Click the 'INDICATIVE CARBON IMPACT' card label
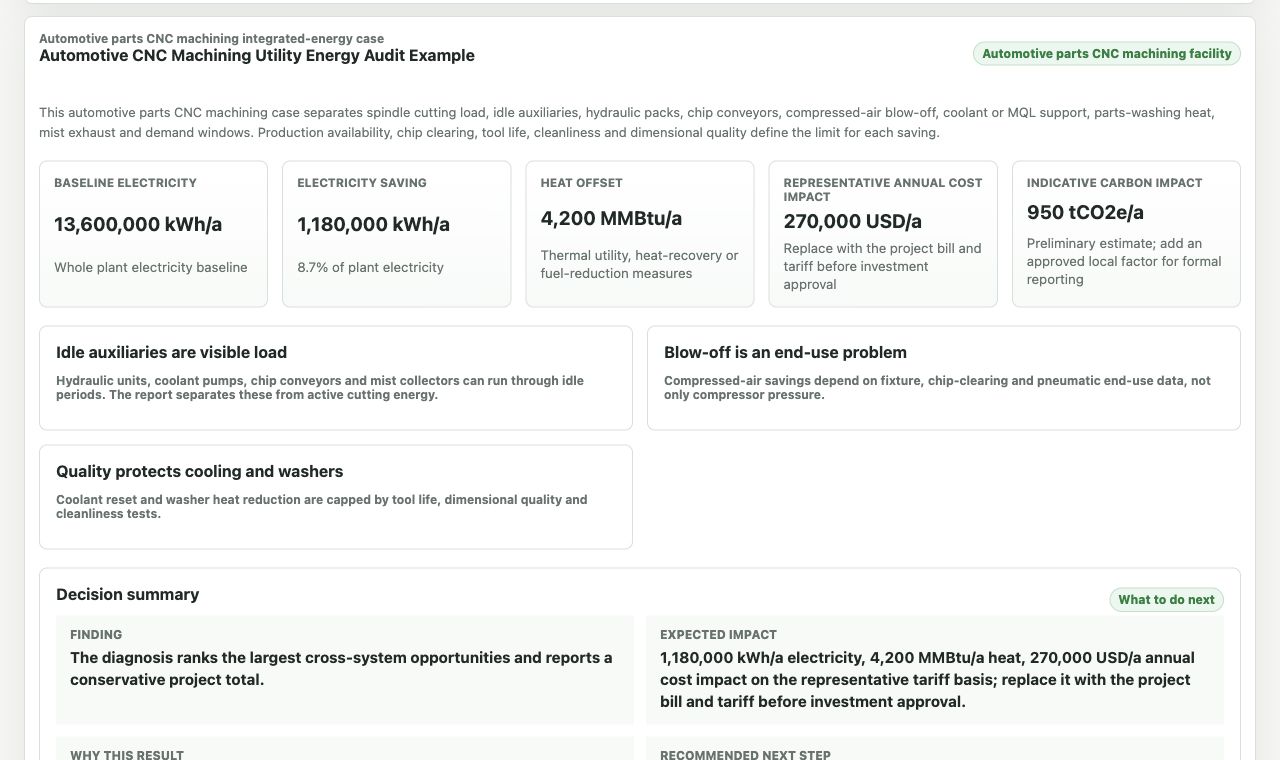This screenshot has height=760, width=1280. tap(1114, 183)
